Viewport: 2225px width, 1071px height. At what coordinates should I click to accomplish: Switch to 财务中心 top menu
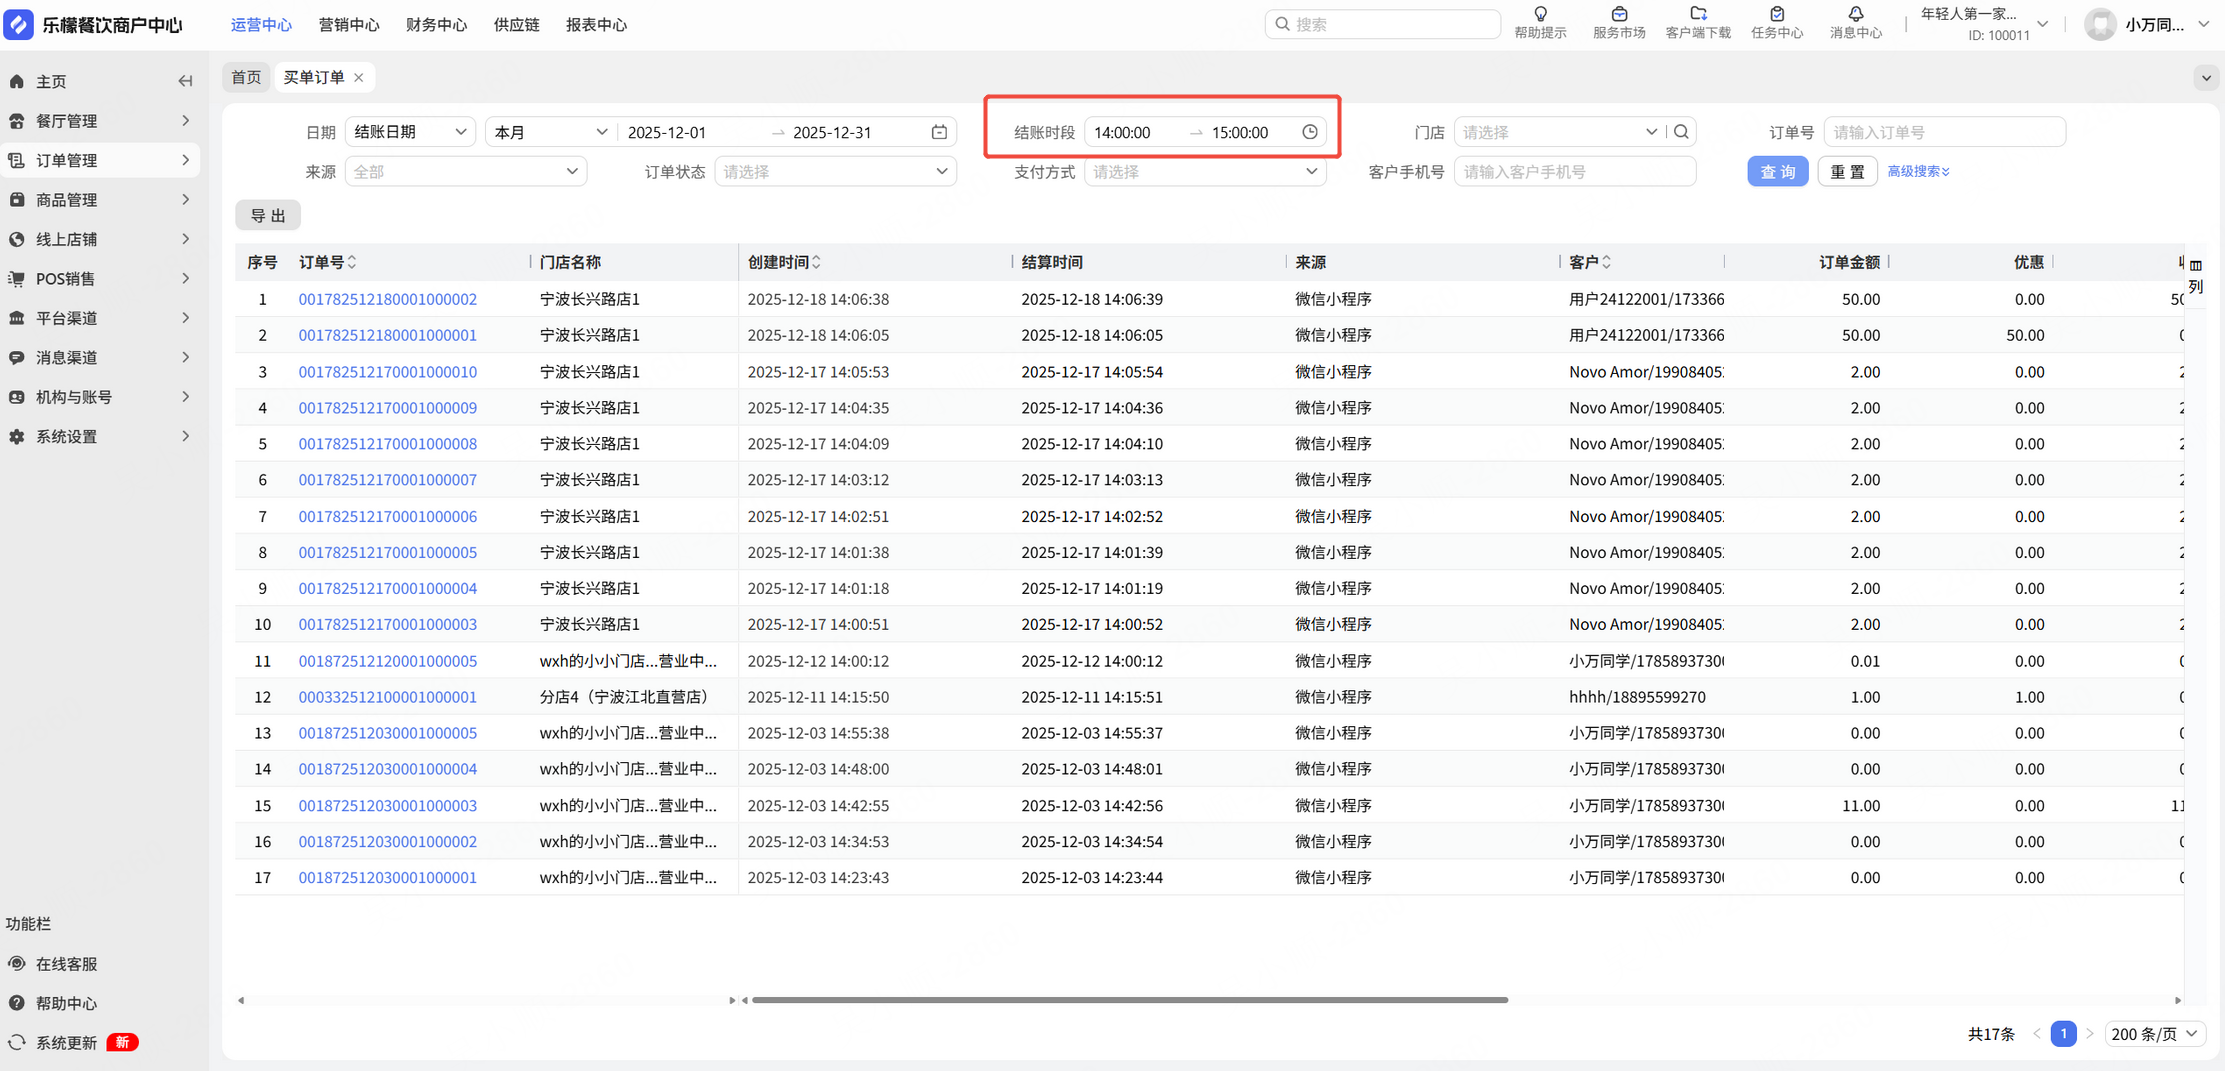(436, 25)
